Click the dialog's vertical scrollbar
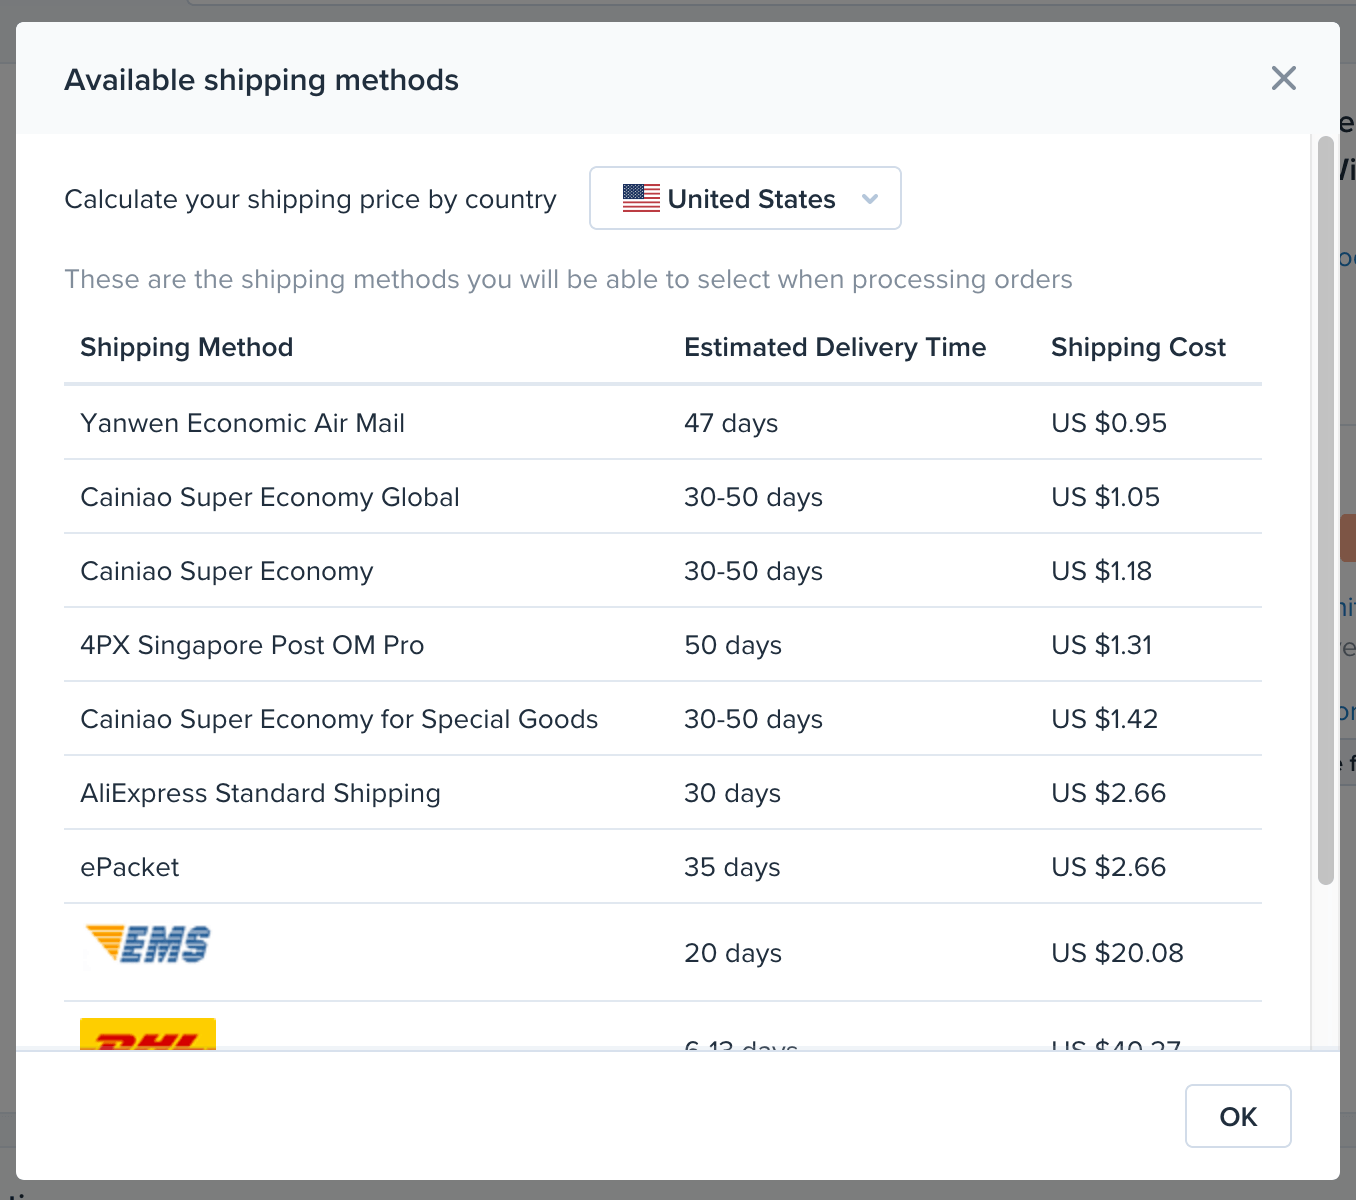The width and height of the screenshot is (1356, 1200). click(1326, 510)
